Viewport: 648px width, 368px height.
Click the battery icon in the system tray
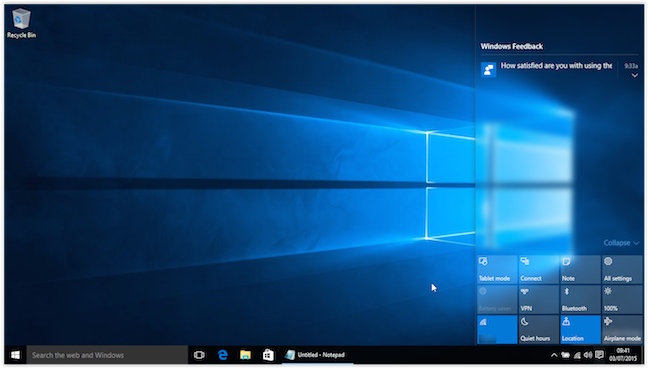[565, 355]
